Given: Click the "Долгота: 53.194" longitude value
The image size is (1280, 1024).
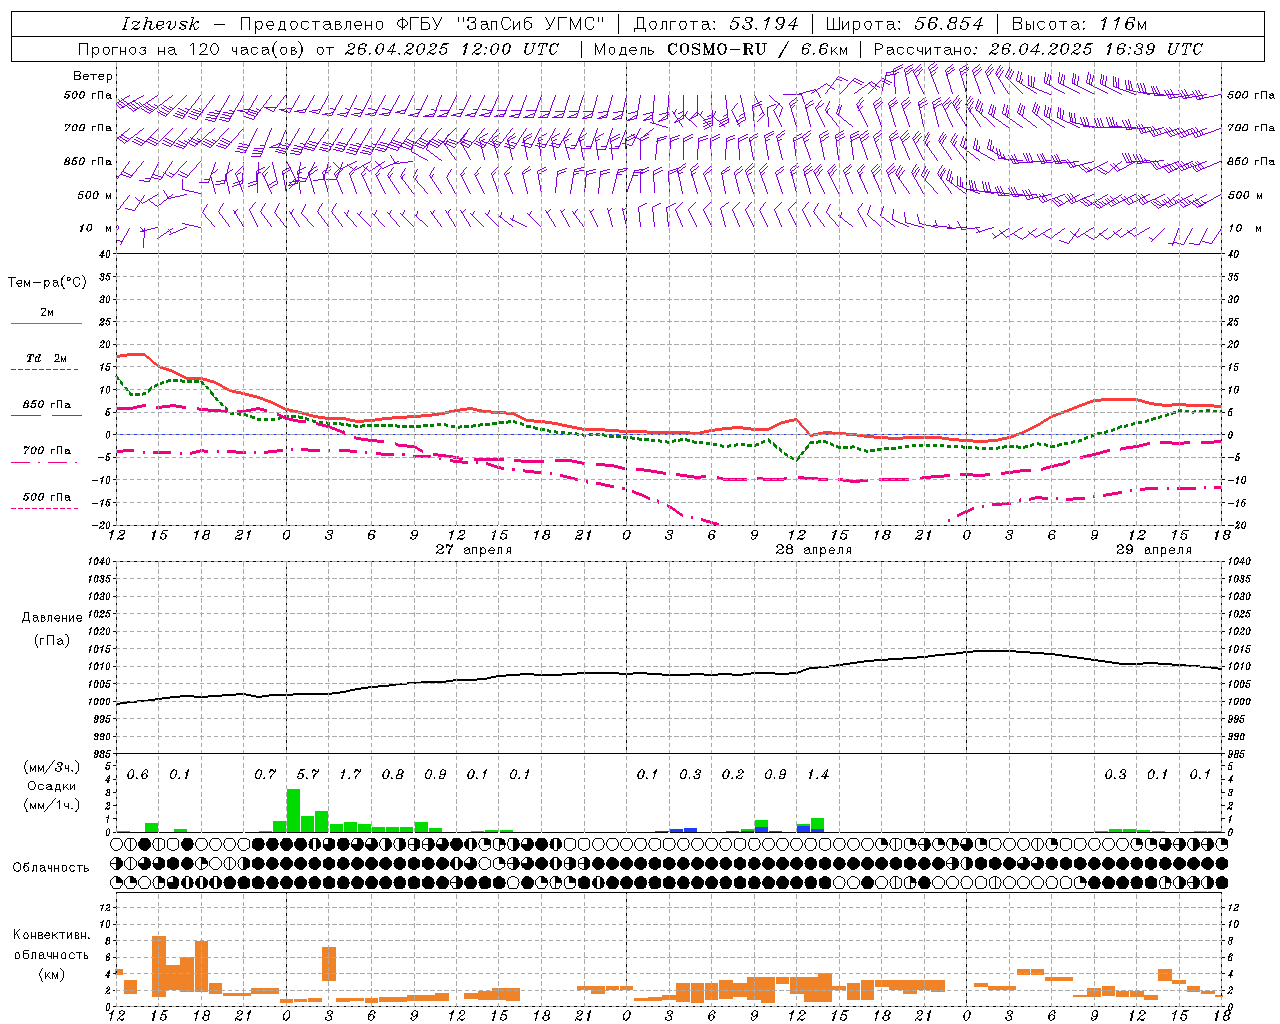Looking at the screenshot, I should pyautogui.click(x=716, y=24).
